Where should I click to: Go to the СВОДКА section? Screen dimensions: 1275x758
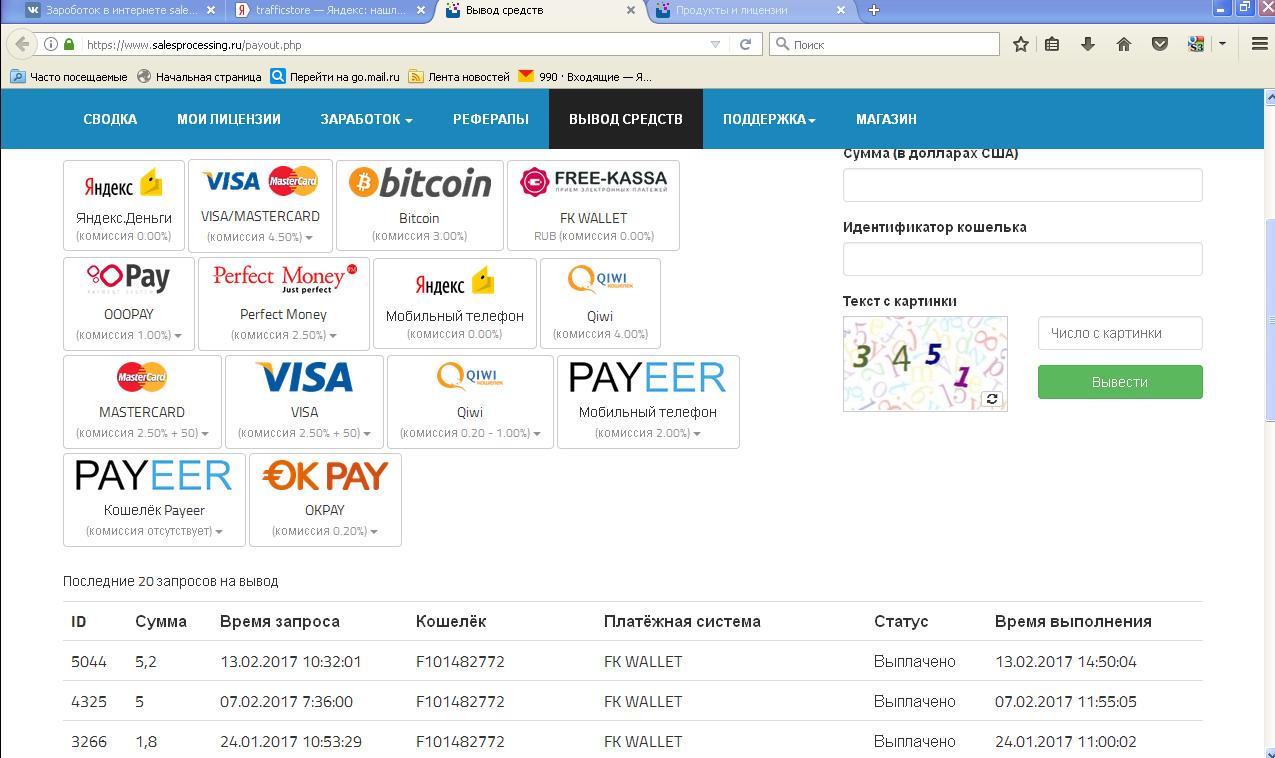[110, 119]
